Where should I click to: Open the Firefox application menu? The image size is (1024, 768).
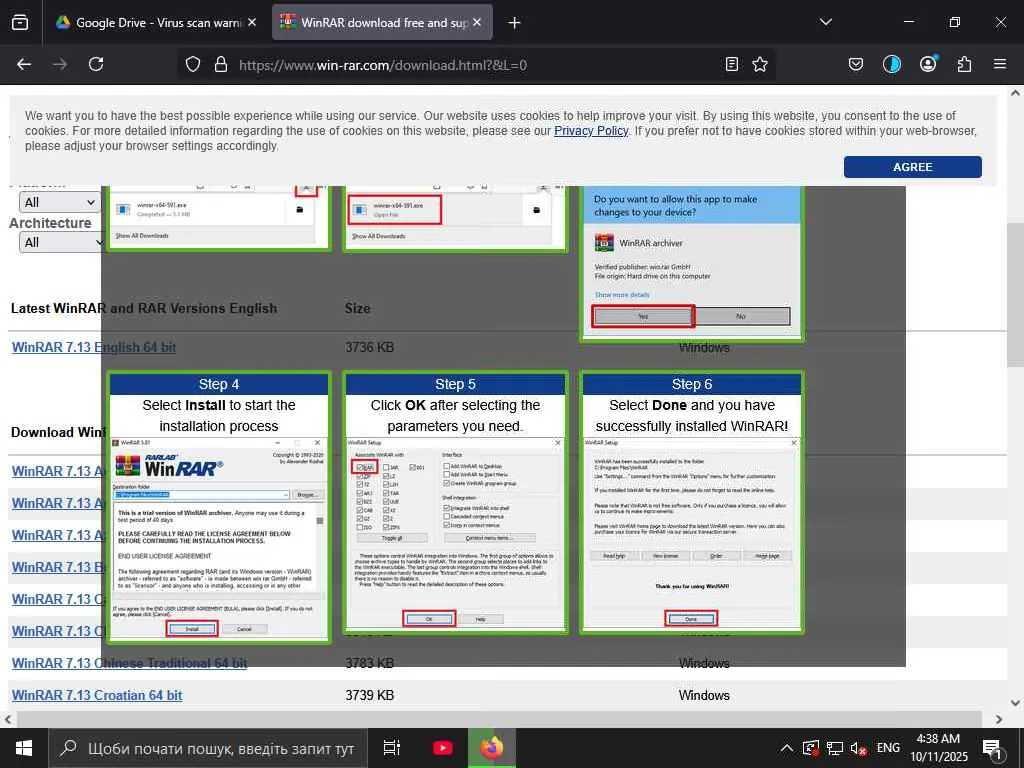(x=1000, y=64)
